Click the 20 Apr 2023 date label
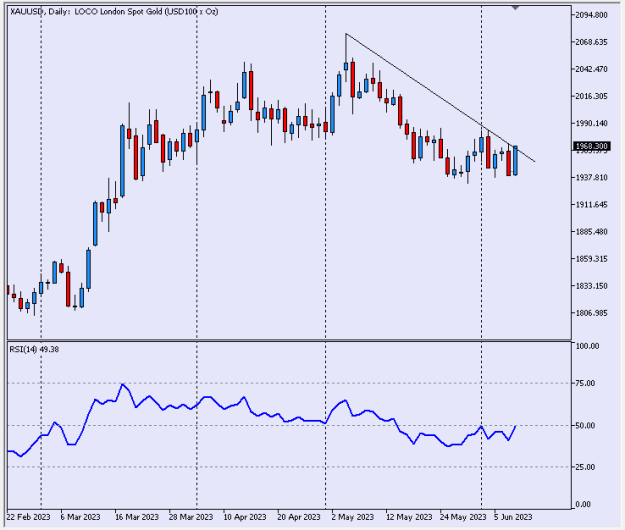The image size is (625, 530). pos(299,517)
